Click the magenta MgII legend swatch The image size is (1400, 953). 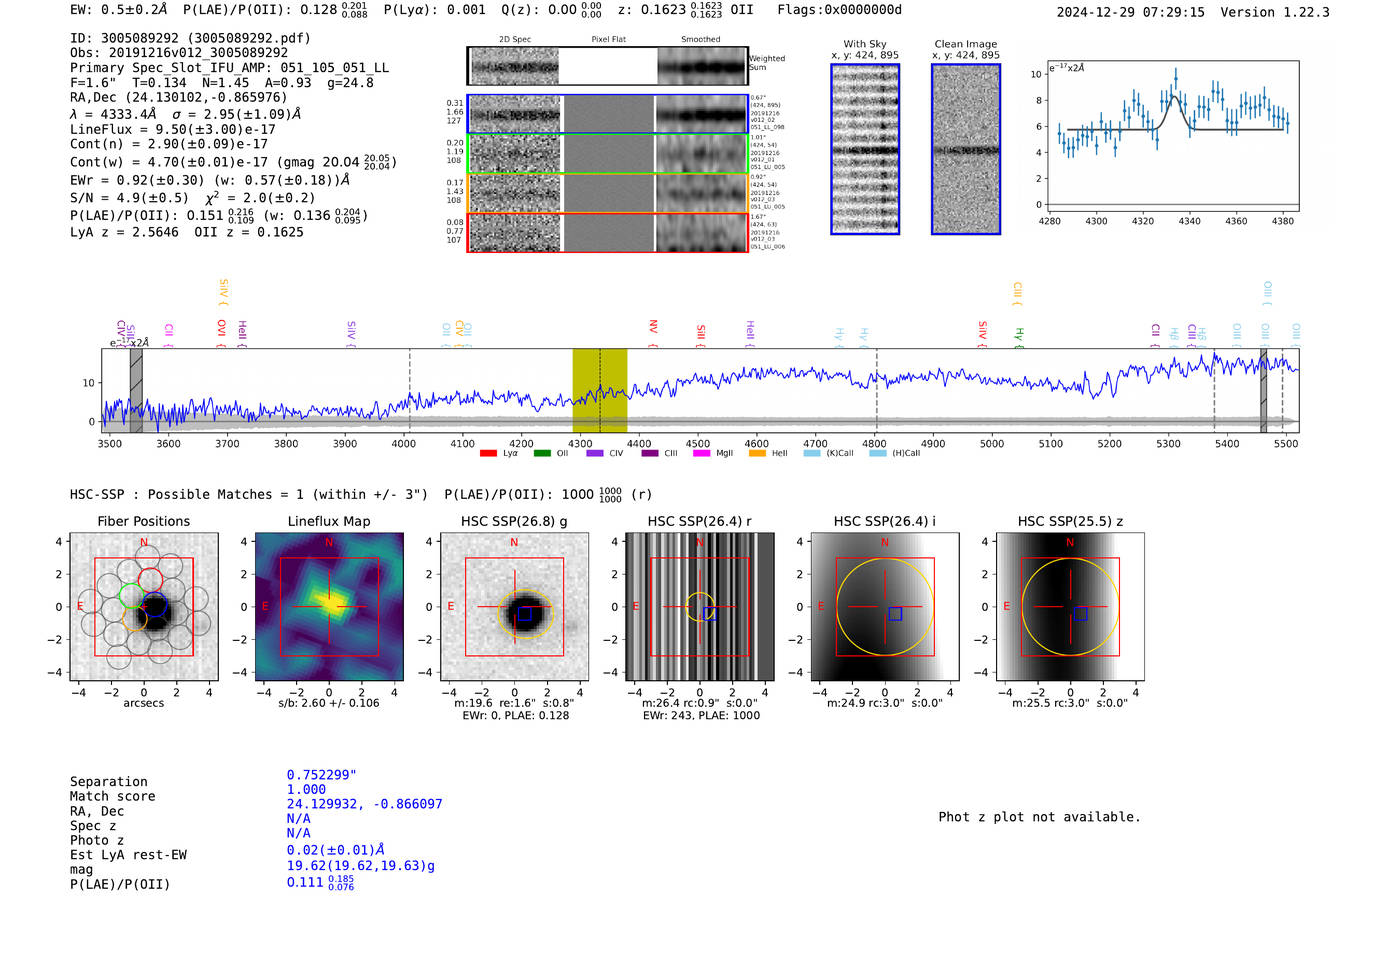[x=702, y=453]
